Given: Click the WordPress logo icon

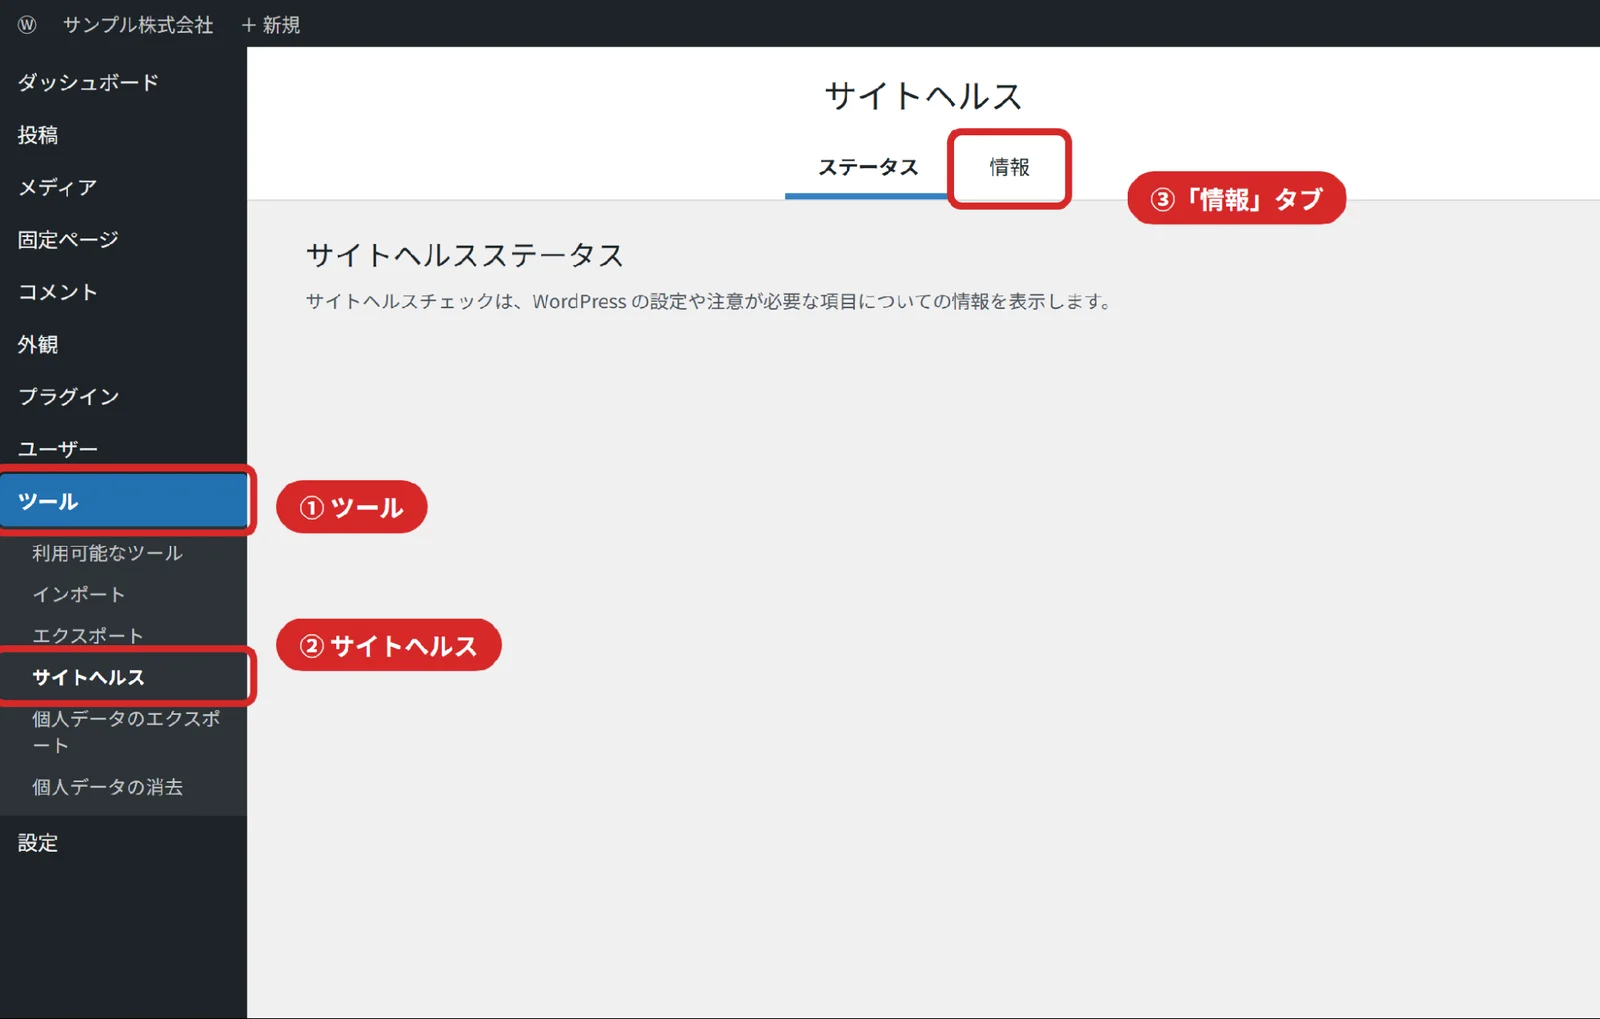Looking at the screenshot, I should (x=27, y=24).
